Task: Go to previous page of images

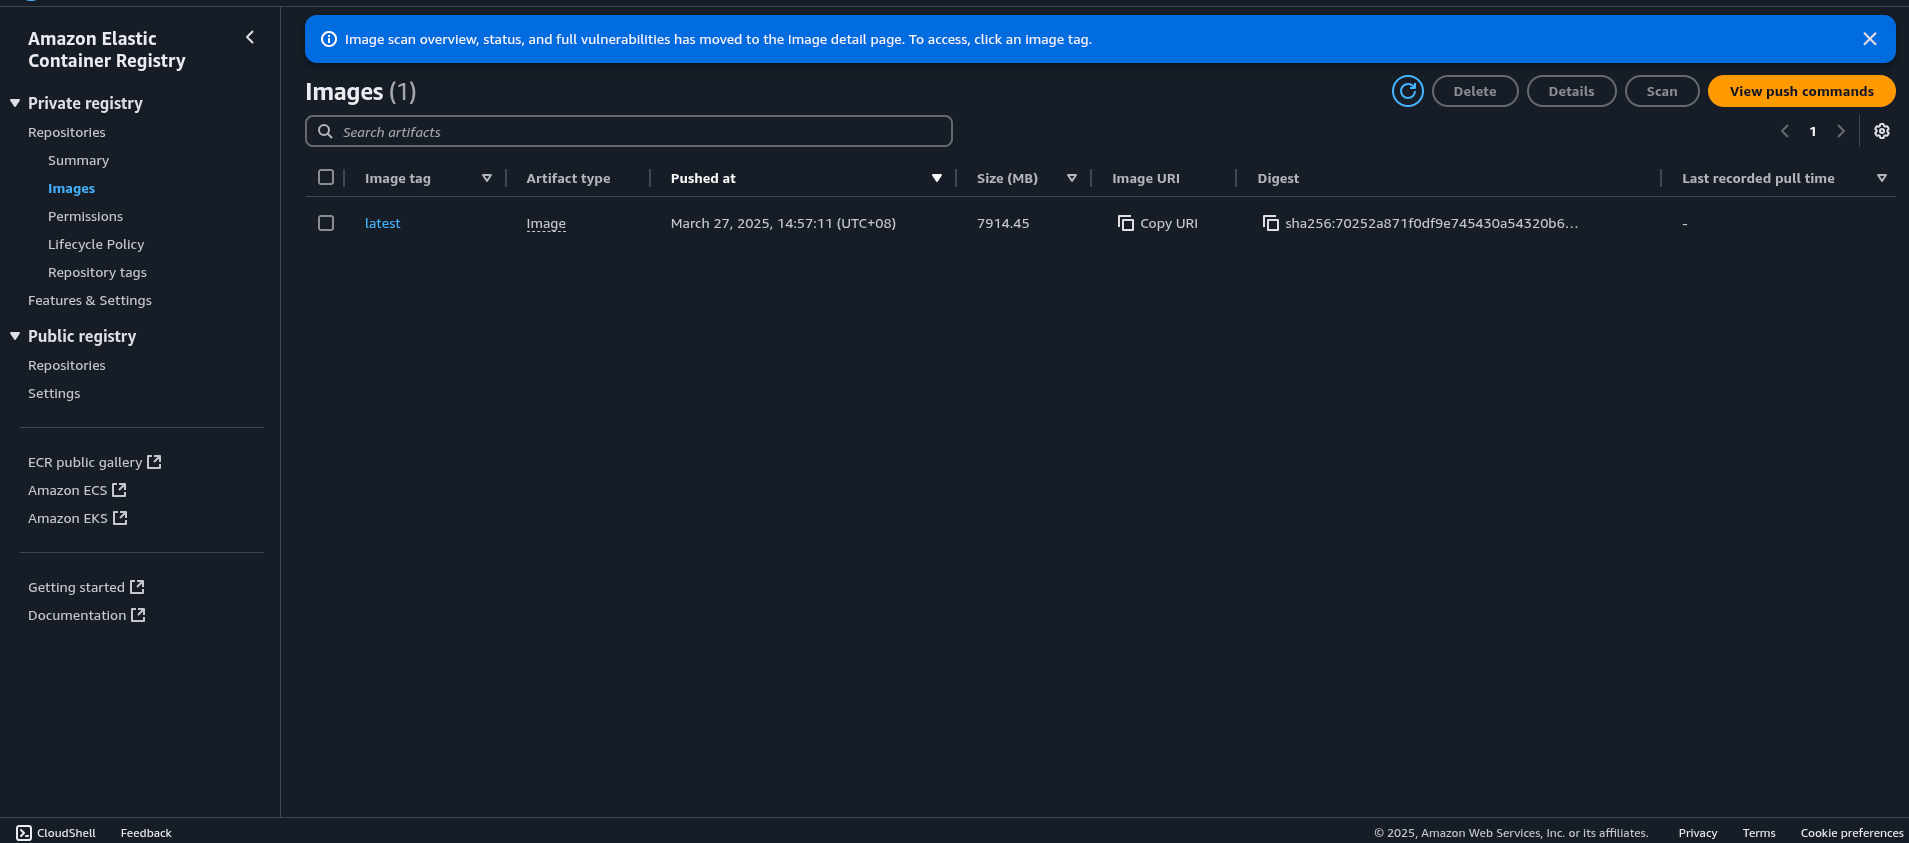Action: point(1784,131)
